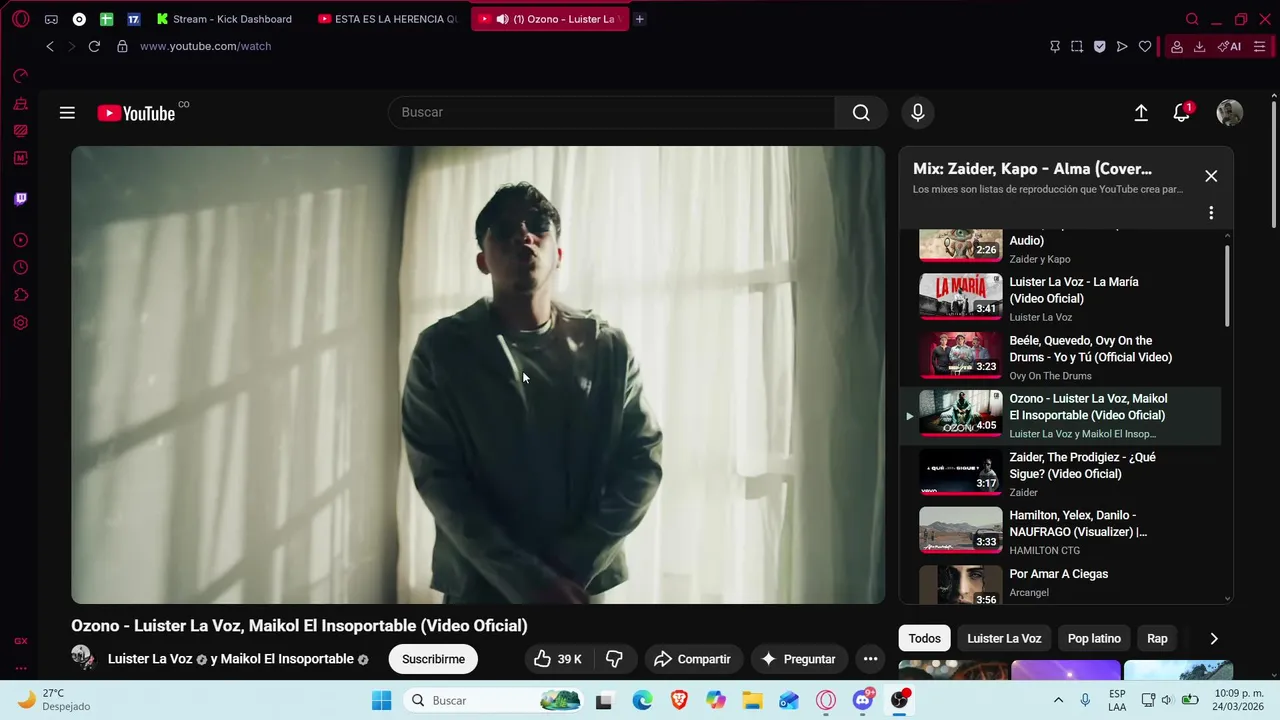Open Luister La Voz channel avatar
This screenshot has width=1280, height=720.
(x=83, y=658)
